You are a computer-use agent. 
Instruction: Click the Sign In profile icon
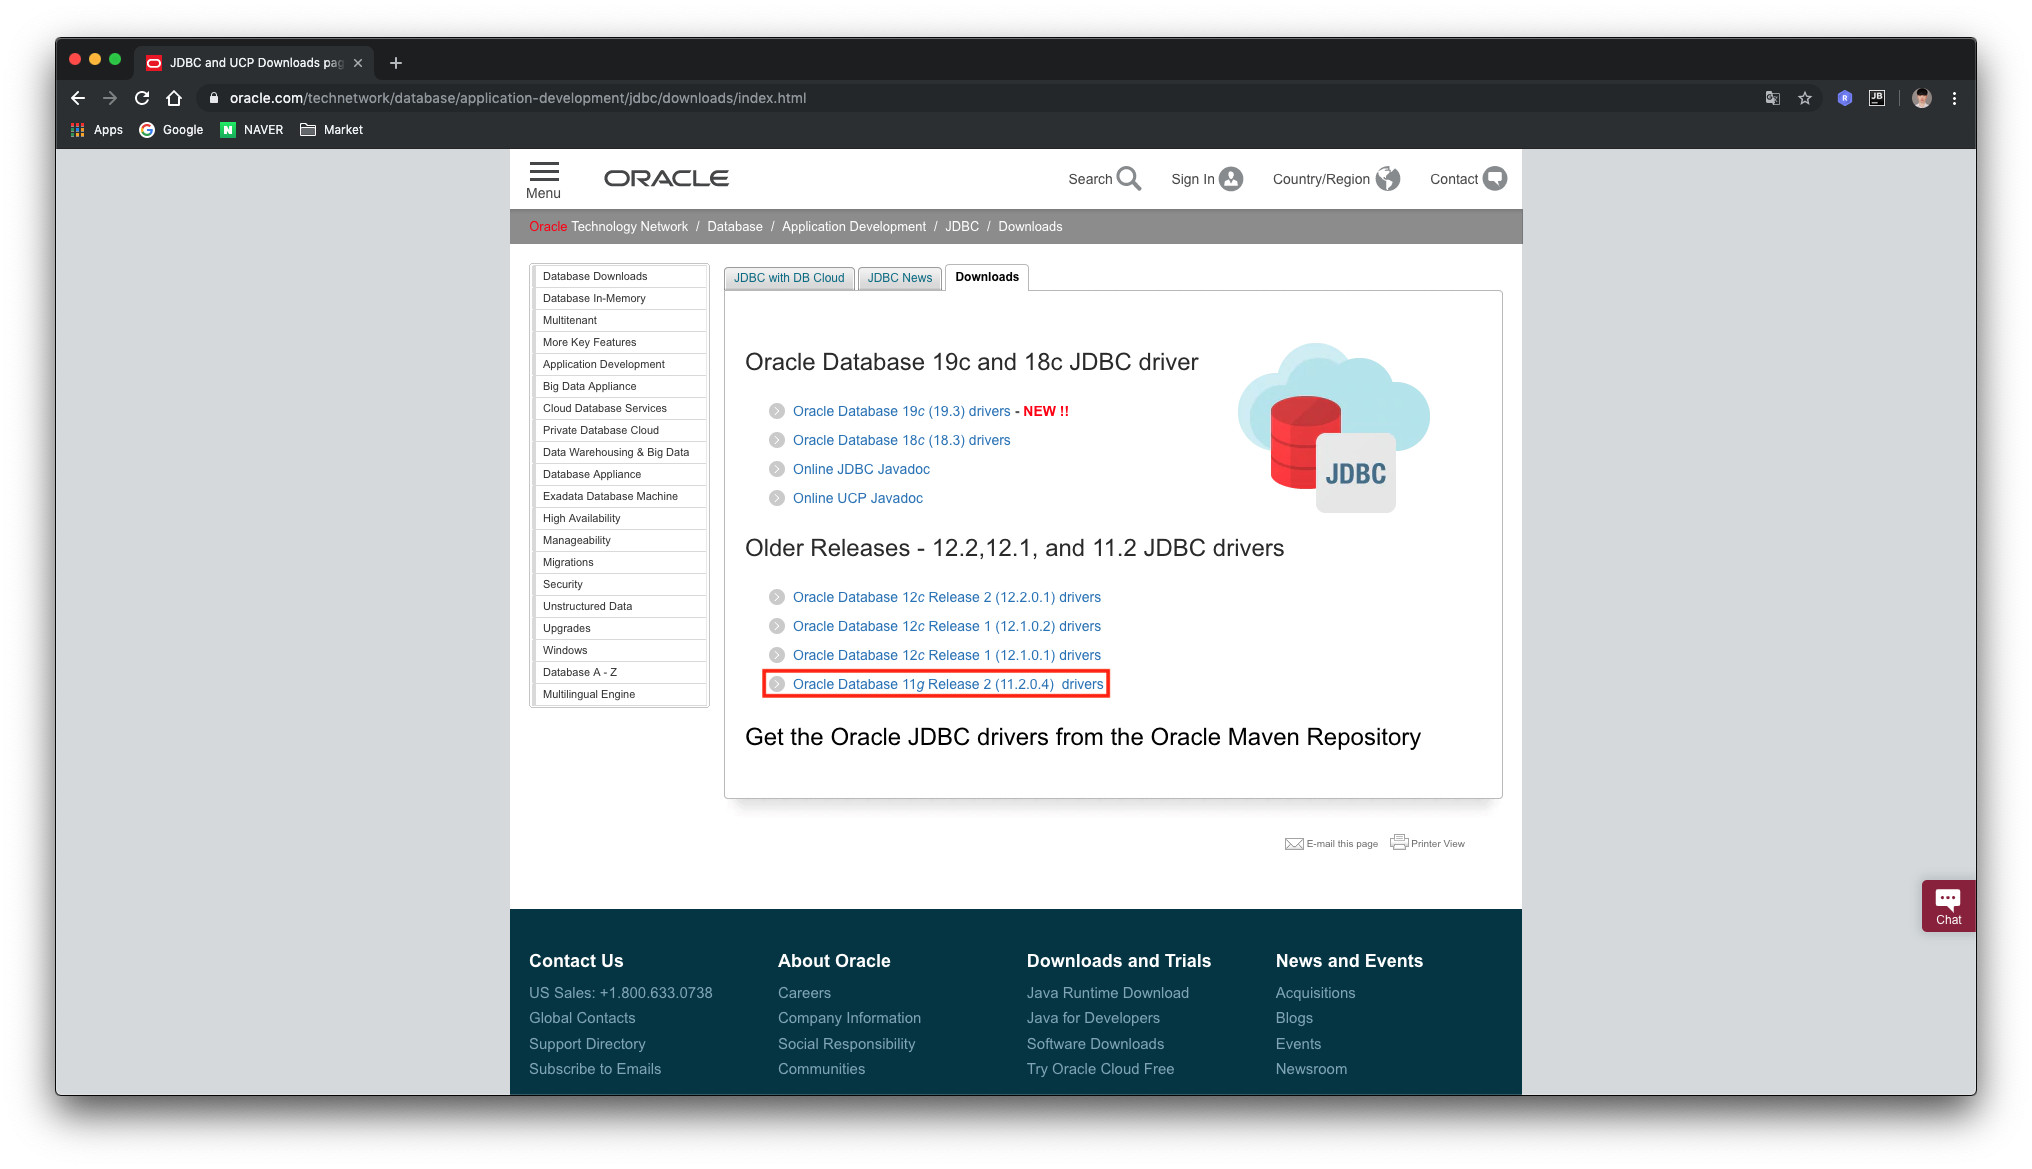point(1231,178)
